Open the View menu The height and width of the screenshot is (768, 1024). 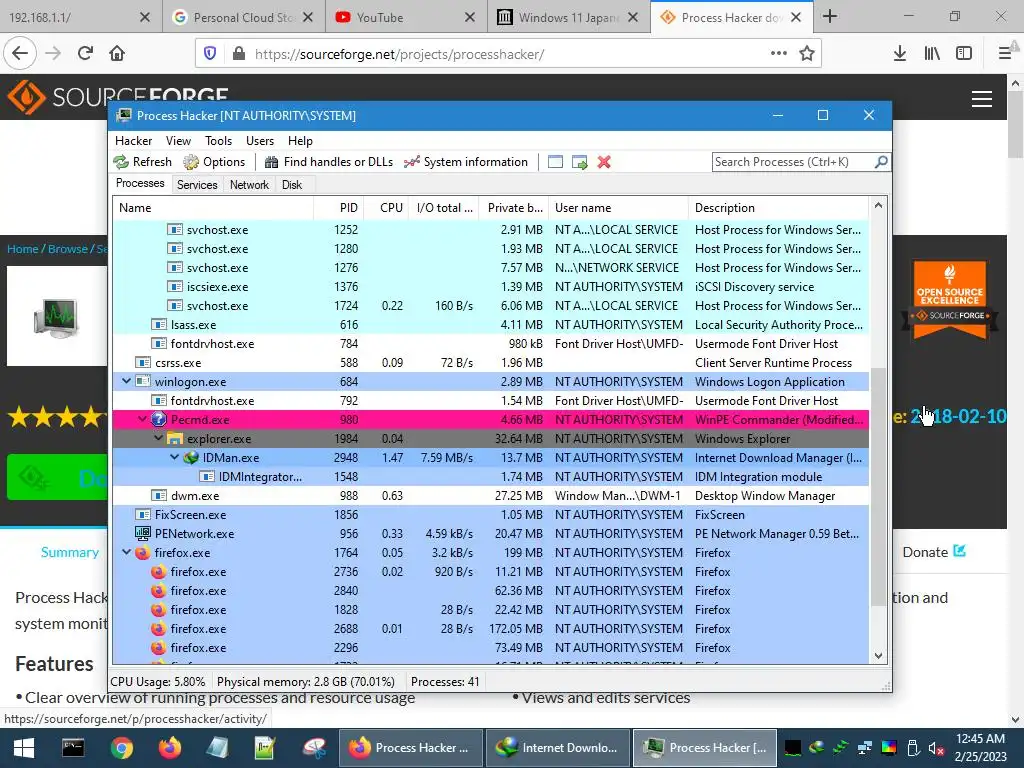coord(178,141)
